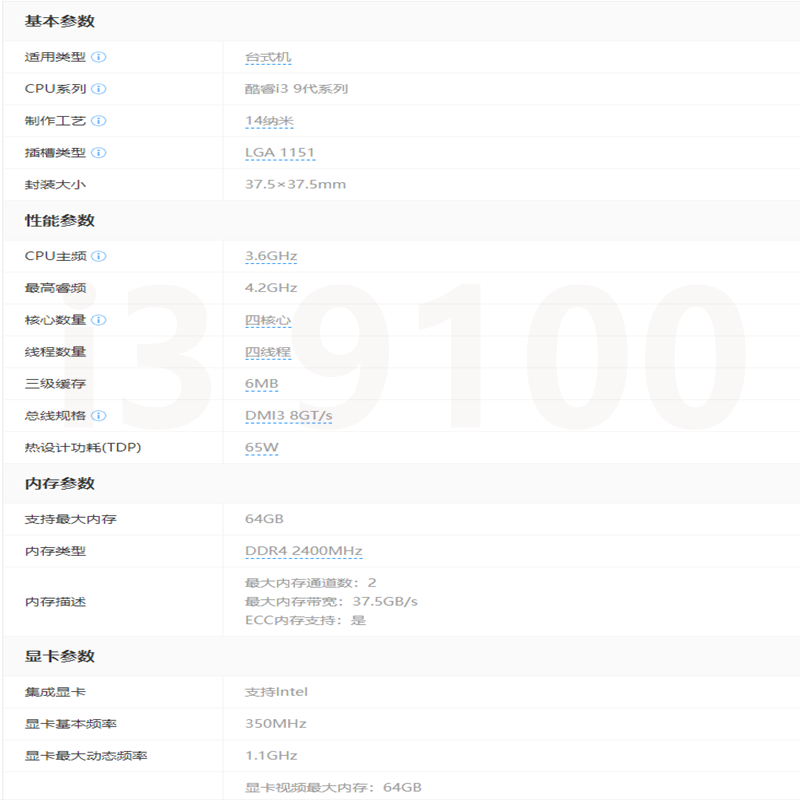Open the 四线程 link
Screen dimensions: 800x800
268,352
